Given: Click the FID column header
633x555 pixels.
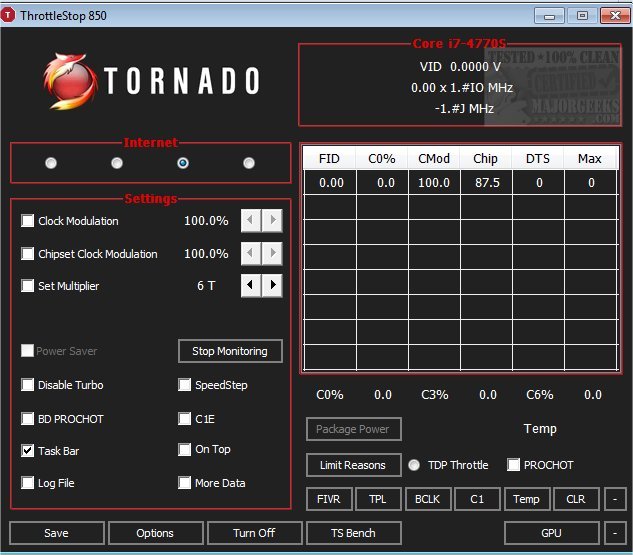Looking at the screenshot, I should pos(329,158).
